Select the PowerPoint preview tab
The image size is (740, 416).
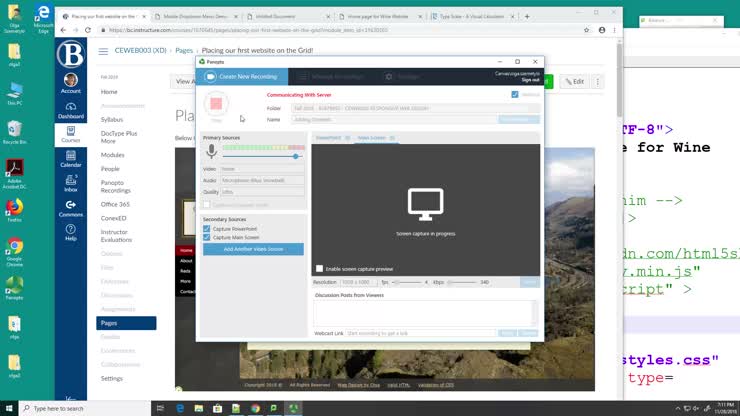332,138
